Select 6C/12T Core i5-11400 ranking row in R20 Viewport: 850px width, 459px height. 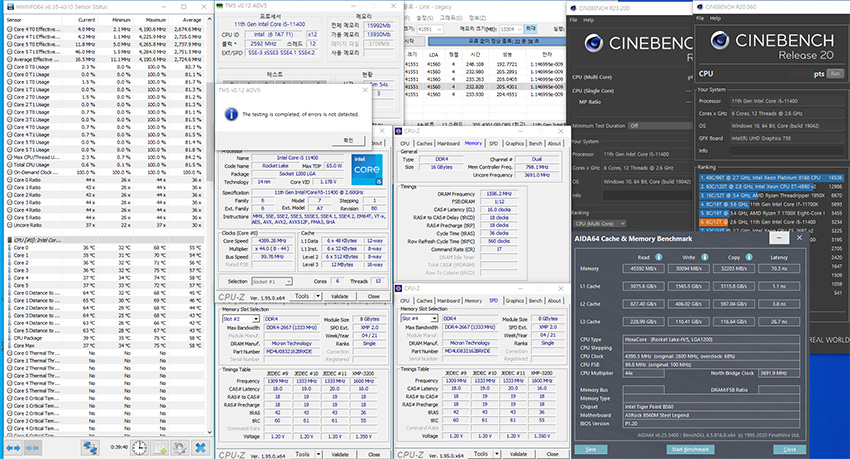click(770, 222)
